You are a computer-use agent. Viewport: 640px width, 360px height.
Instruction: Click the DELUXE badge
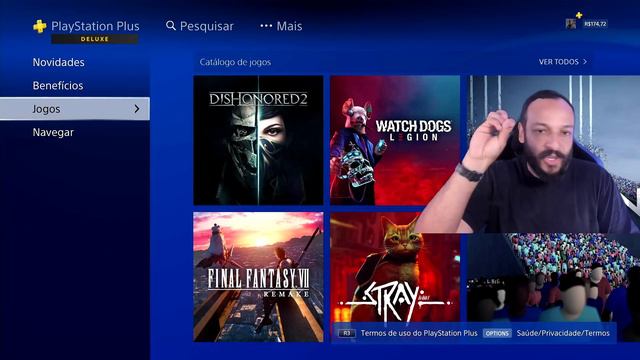[x=95, y=39]
